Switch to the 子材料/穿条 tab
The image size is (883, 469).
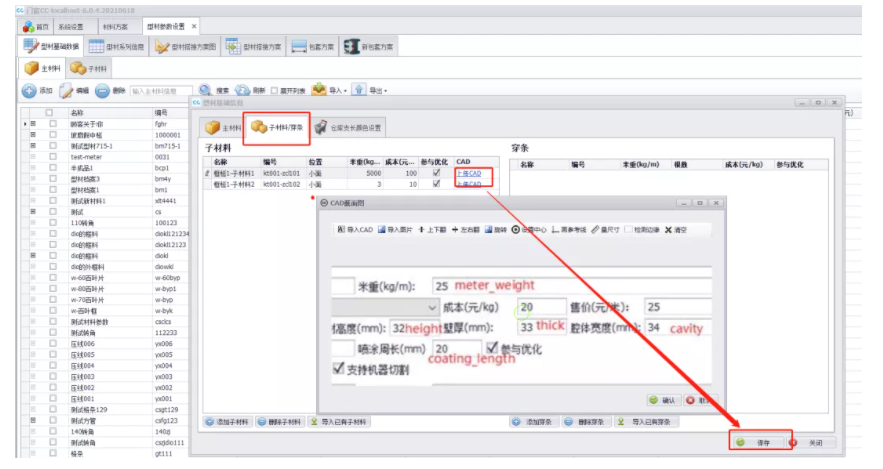278,128
